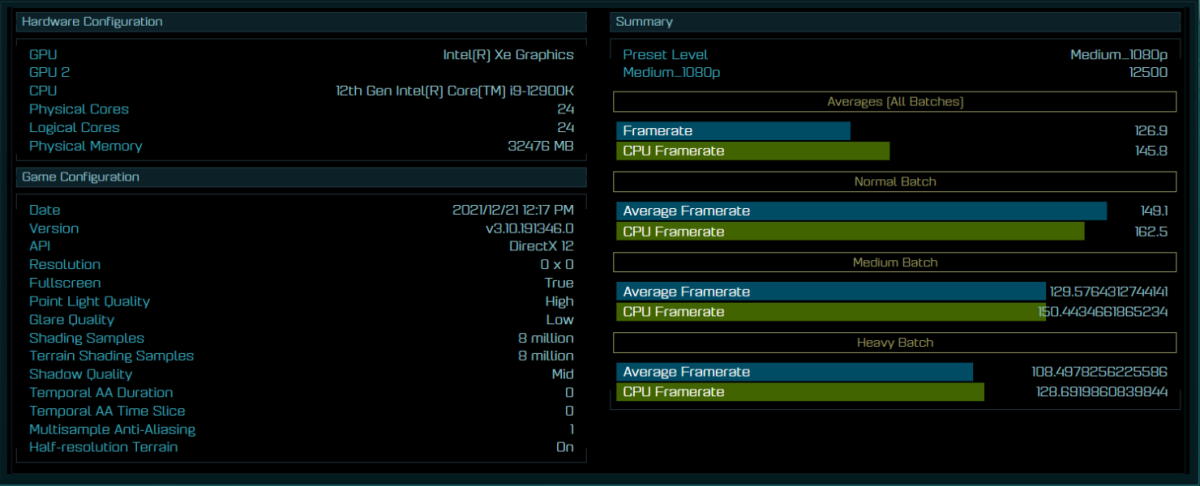Click the Point Light Quality High value
Image resolution: width=1200 pixels, height=486 pixels.
(x=559, y=302)
